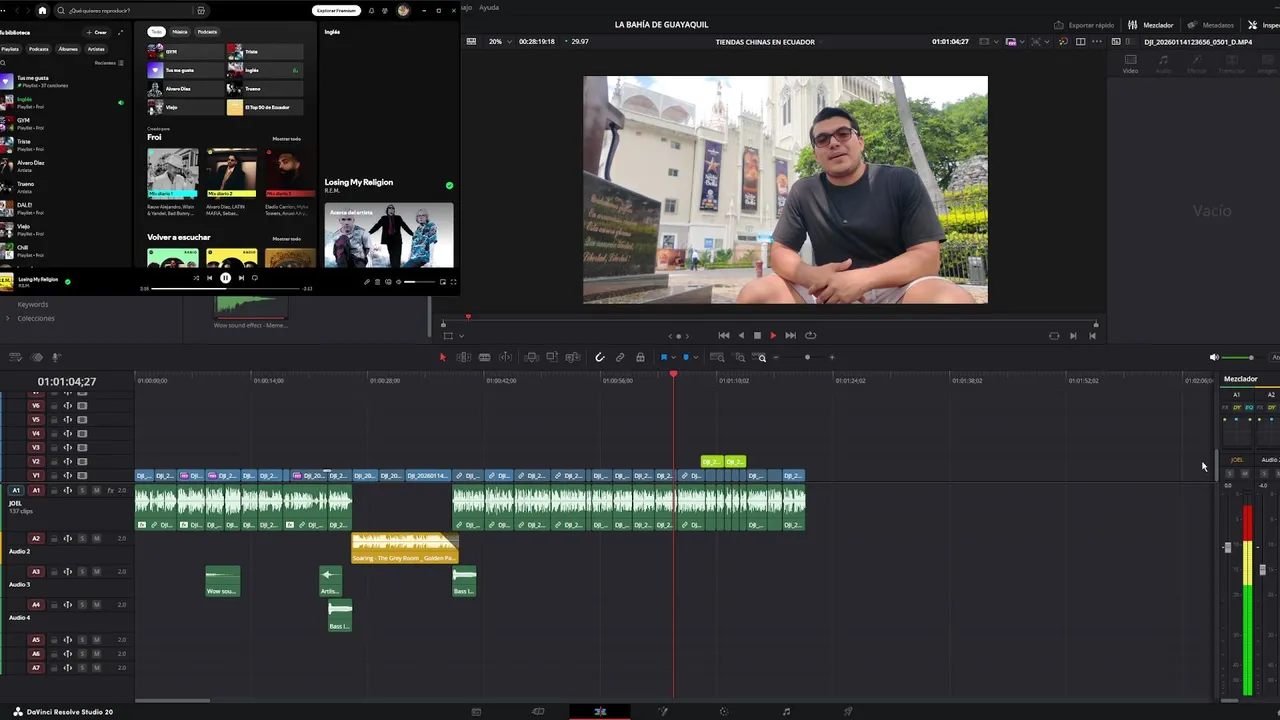Select Todo filter chip in Spotify
This screenshot has width=1280, height=720.
(x=156, y=32)
